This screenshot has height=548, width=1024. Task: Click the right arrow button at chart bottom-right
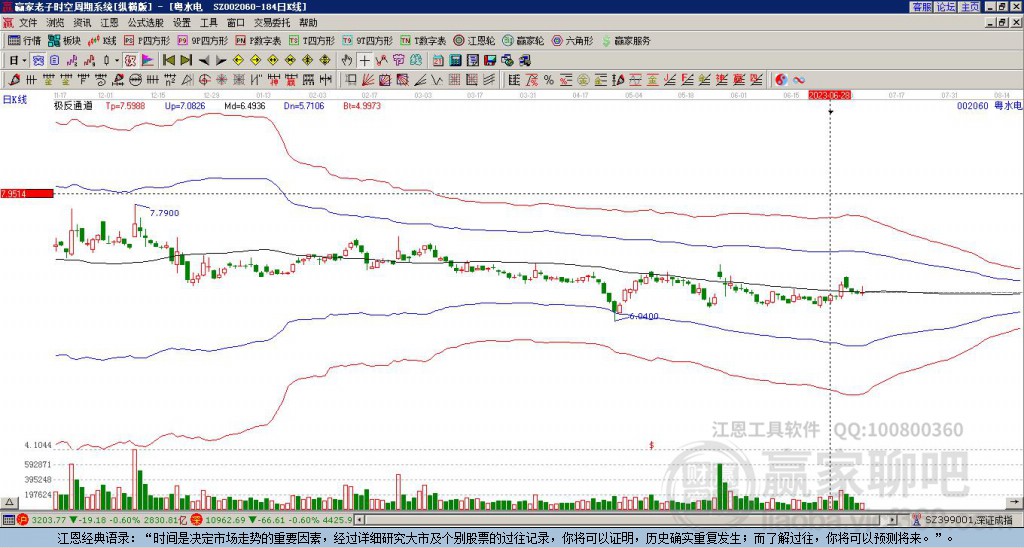(x=1015, y=502)
